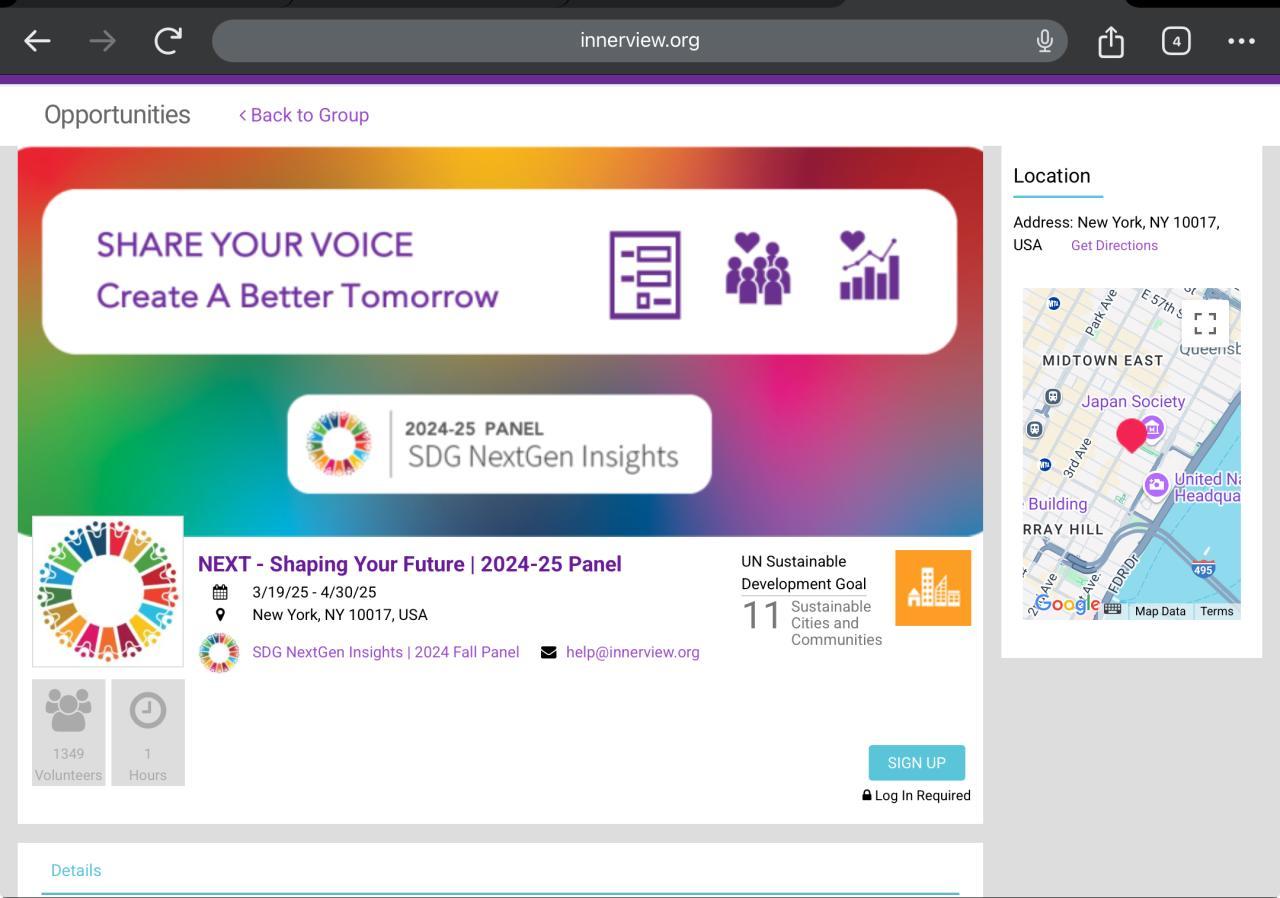
Task: Click the Location panel heading
Action: (x=1052, y=176)
